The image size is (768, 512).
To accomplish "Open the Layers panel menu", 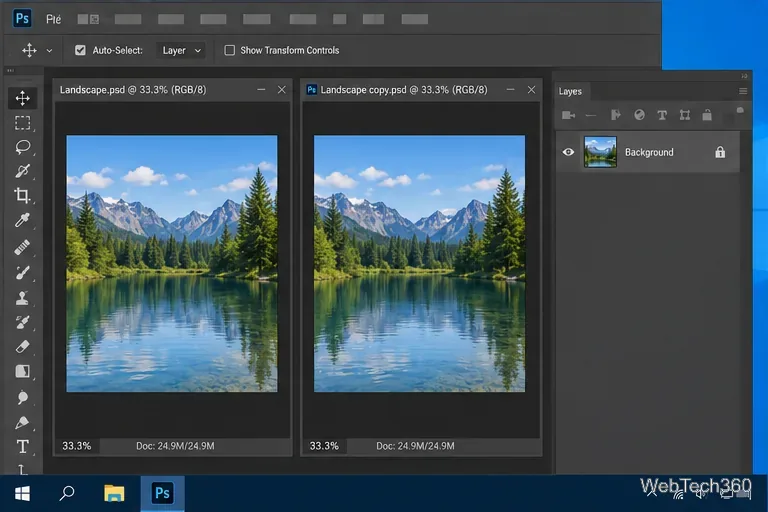I will point(743,91).
